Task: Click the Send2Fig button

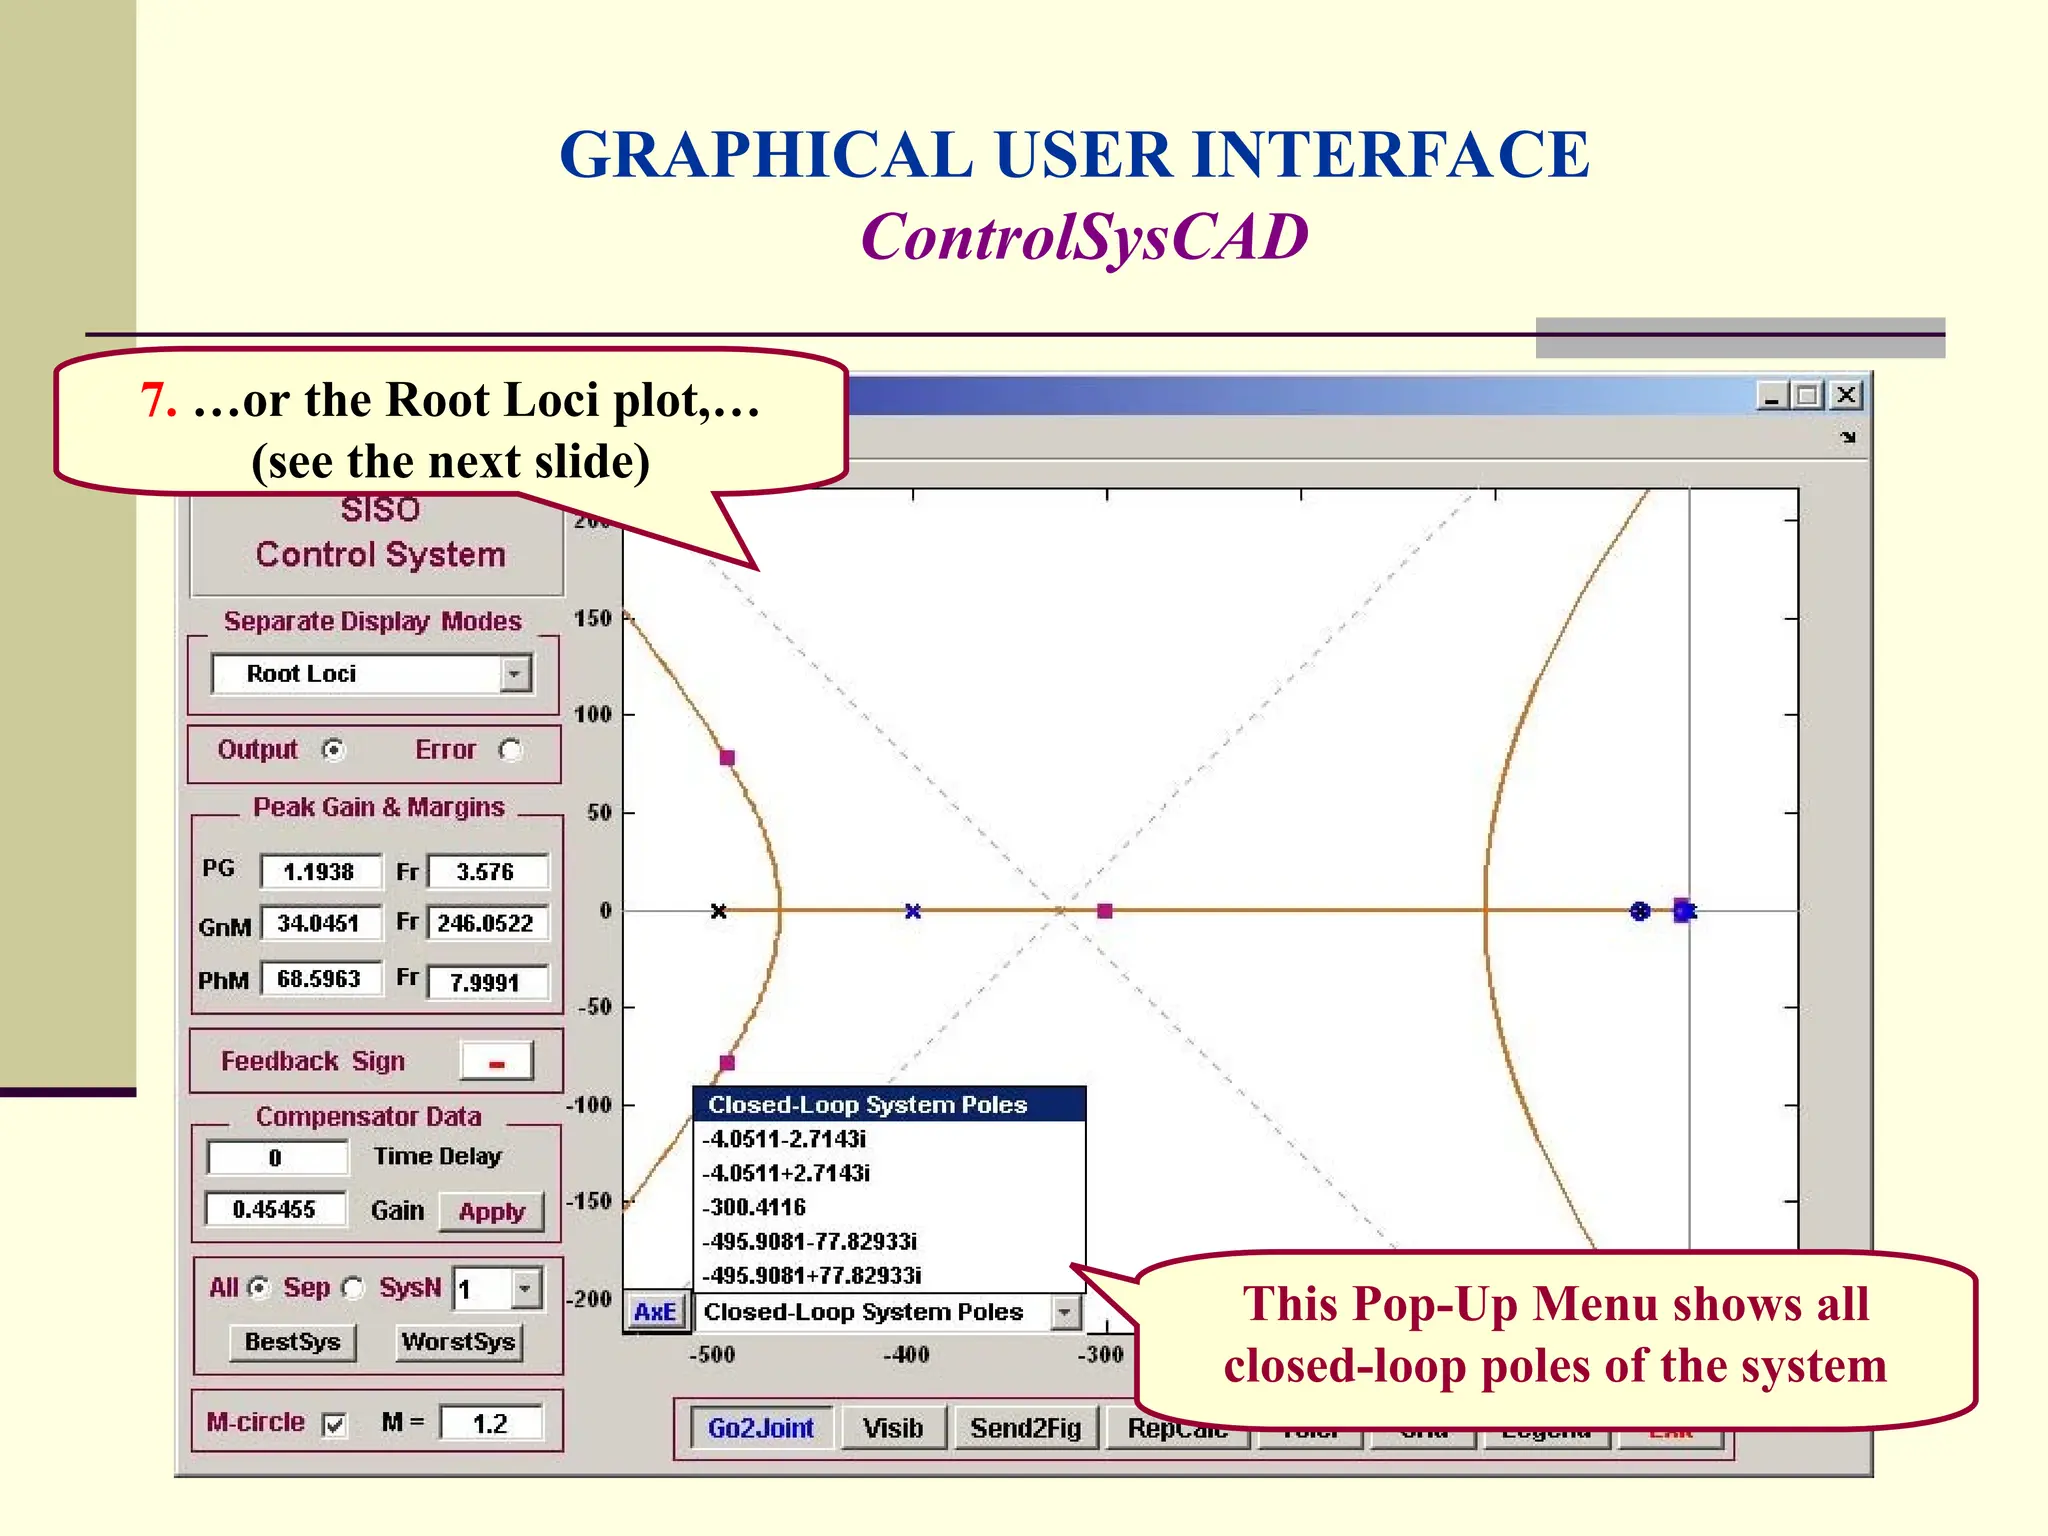Action: tap(1026, 1428)
